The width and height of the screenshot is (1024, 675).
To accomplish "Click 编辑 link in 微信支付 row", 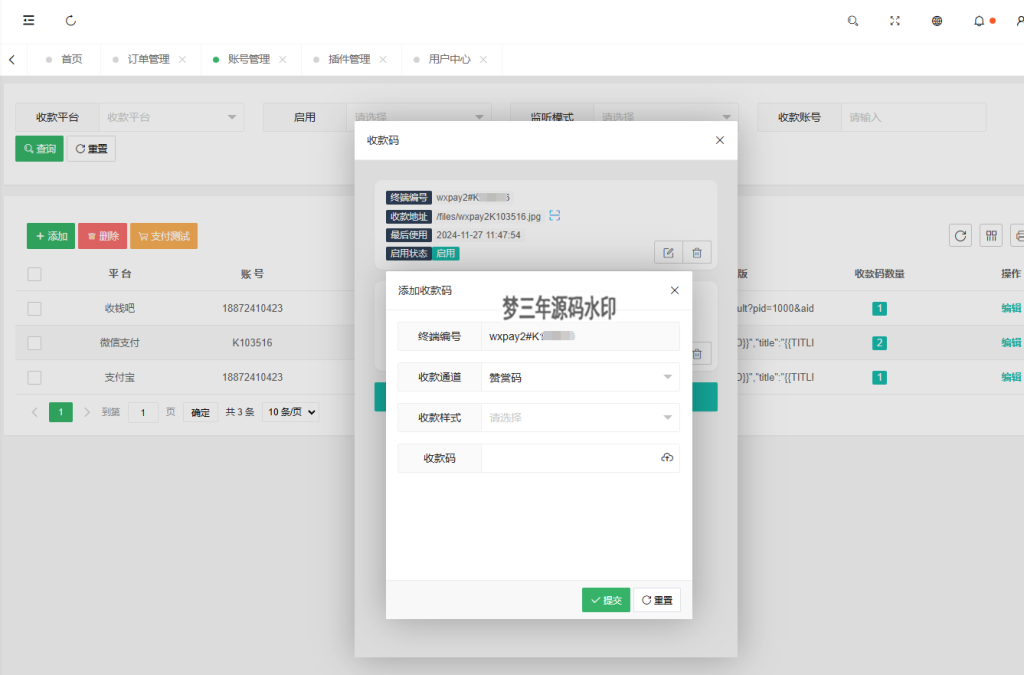I will (x=1011, y=343).
